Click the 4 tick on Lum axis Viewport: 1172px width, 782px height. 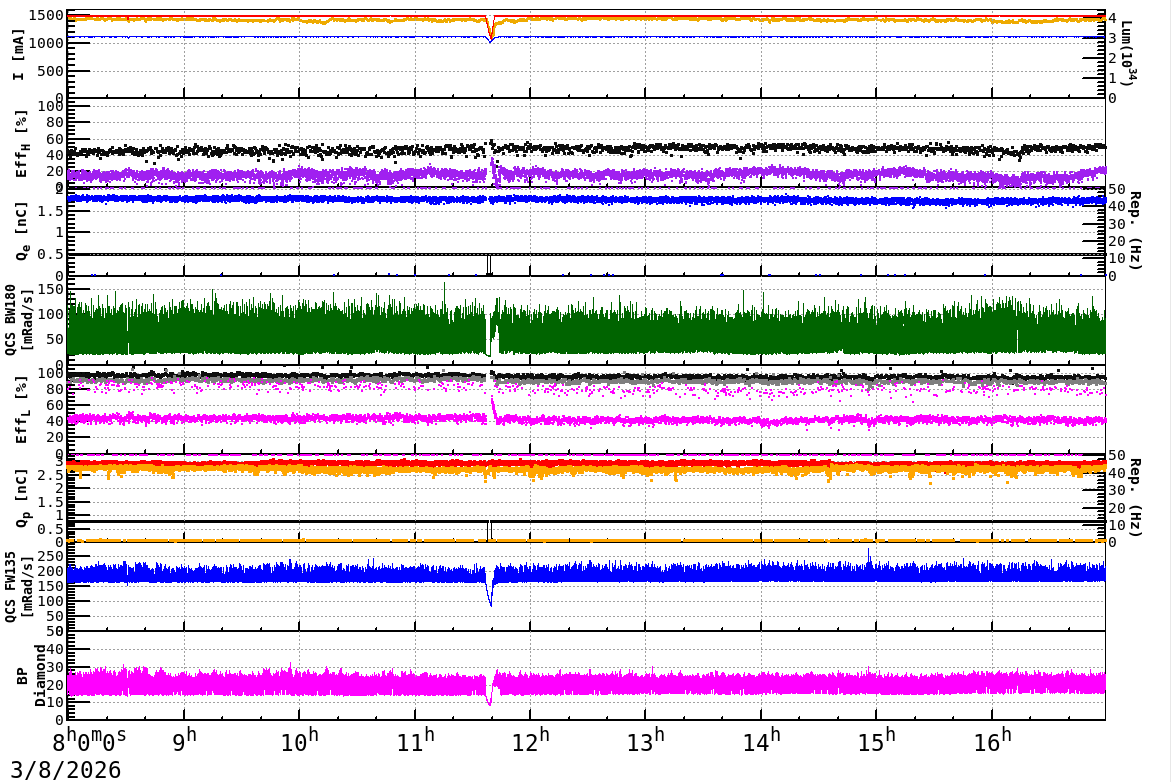point(1112,18)
